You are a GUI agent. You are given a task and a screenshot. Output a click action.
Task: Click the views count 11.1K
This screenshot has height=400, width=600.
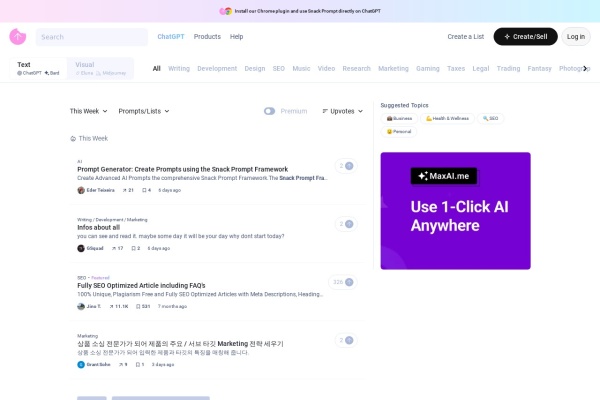(119, 307)
